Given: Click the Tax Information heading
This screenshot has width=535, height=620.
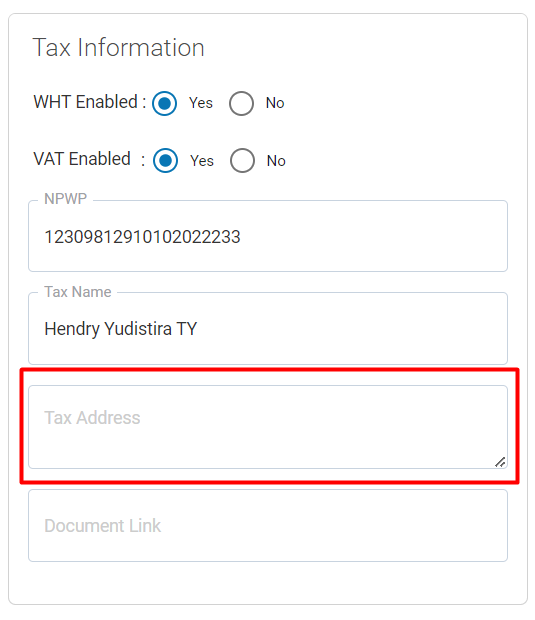Looking at the screenshot, I should (118, 48).
